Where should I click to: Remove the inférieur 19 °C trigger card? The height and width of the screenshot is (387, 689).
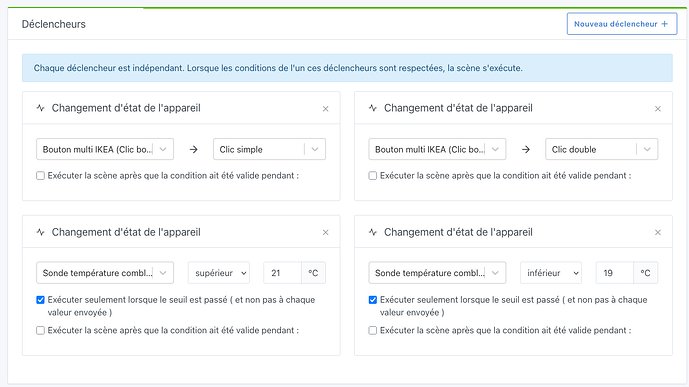pyautogui.click(x=657, y=232)
